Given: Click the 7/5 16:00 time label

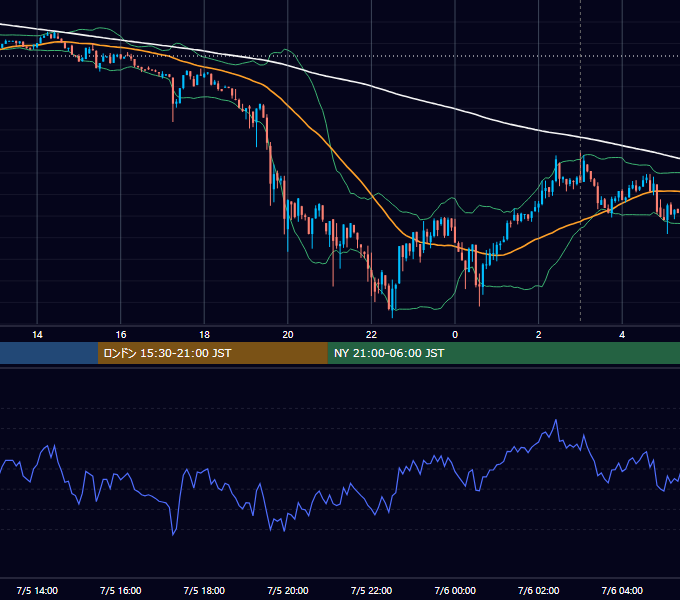Looking at the screenshot, I should (121, 590).
